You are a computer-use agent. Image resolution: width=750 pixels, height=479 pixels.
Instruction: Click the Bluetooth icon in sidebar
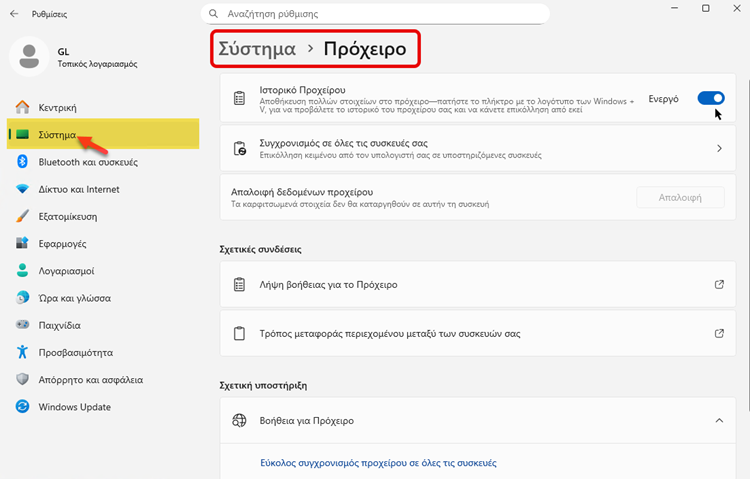[22, 162]
